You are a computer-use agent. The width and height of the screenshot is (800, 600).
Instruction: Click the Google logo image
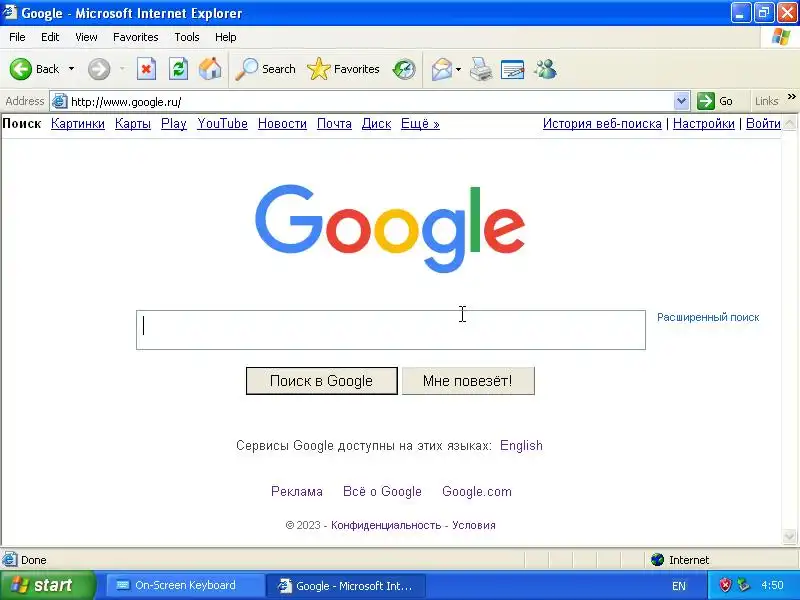(390, 228)
